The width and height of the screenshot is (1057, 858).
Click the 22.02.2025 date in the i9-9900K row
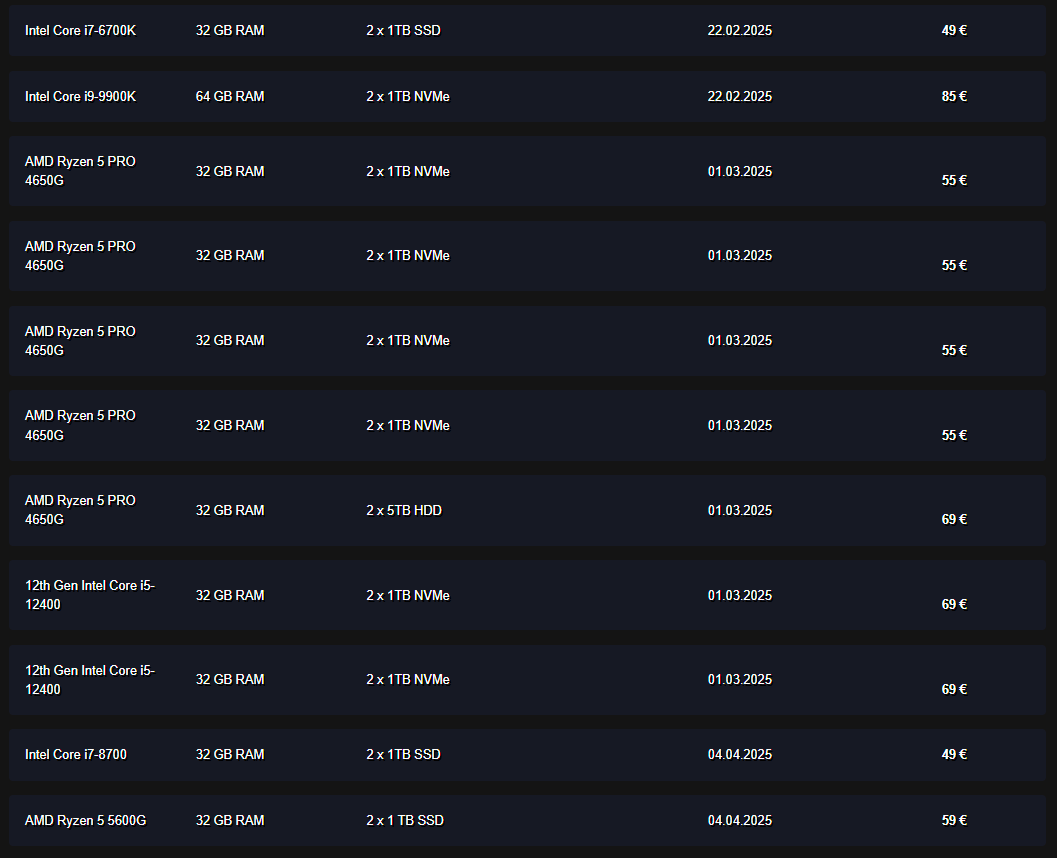pyautogui.click(x=739, y=97)
